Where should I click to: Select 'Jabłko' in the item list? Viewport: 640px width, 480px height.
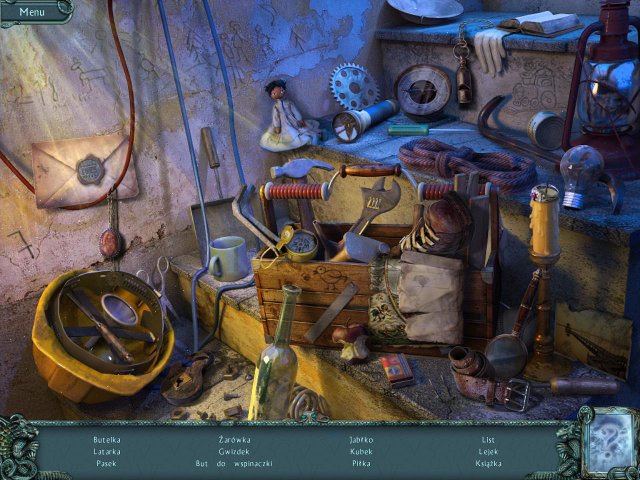[361, 440]
